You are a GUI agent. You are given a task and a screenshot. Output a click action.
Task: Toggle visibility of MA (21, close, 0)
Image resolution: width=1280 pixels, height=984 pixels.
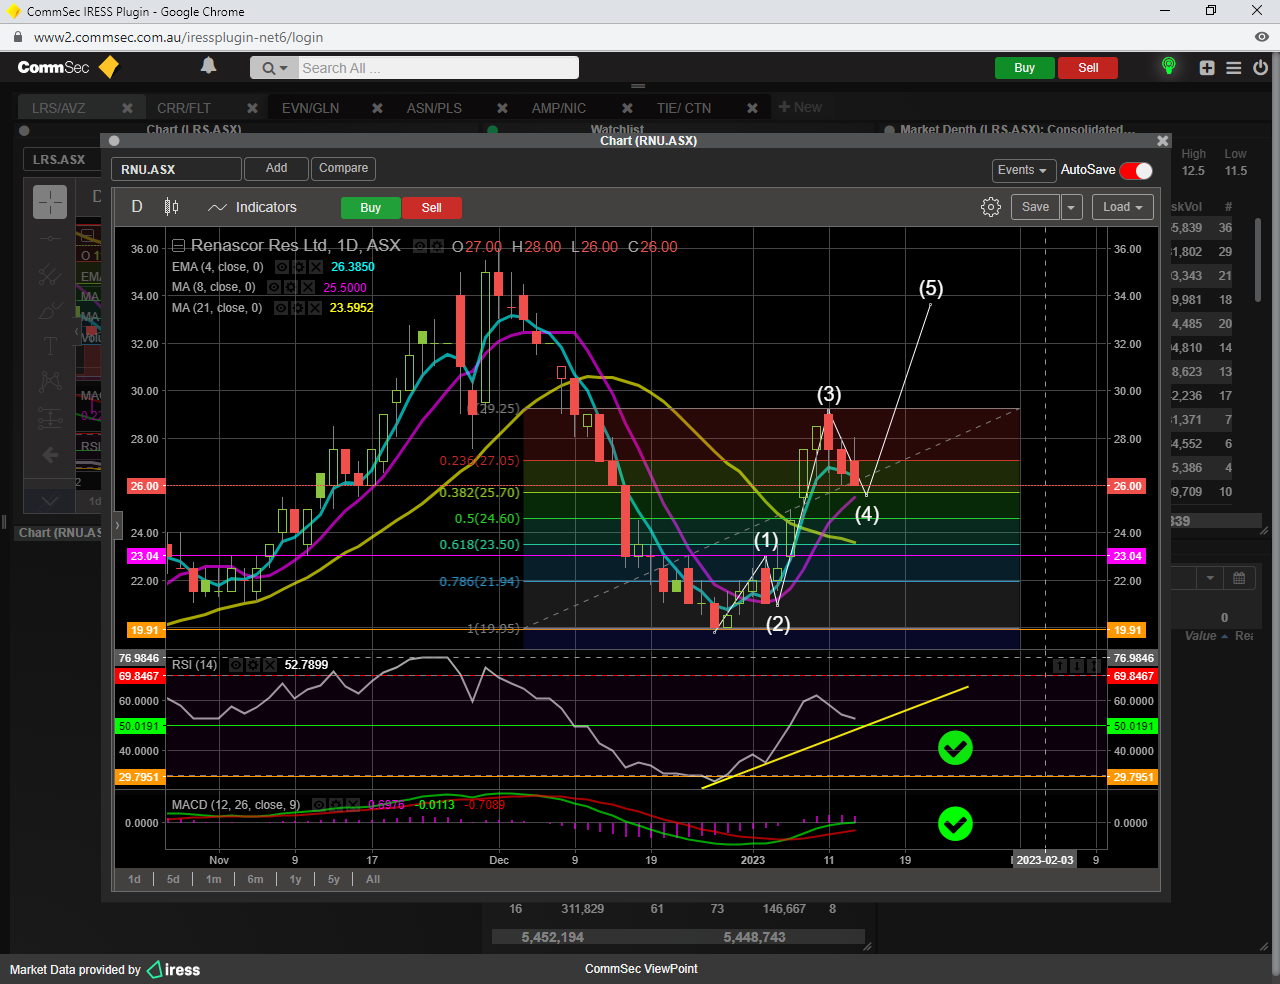tap(282, 308)
